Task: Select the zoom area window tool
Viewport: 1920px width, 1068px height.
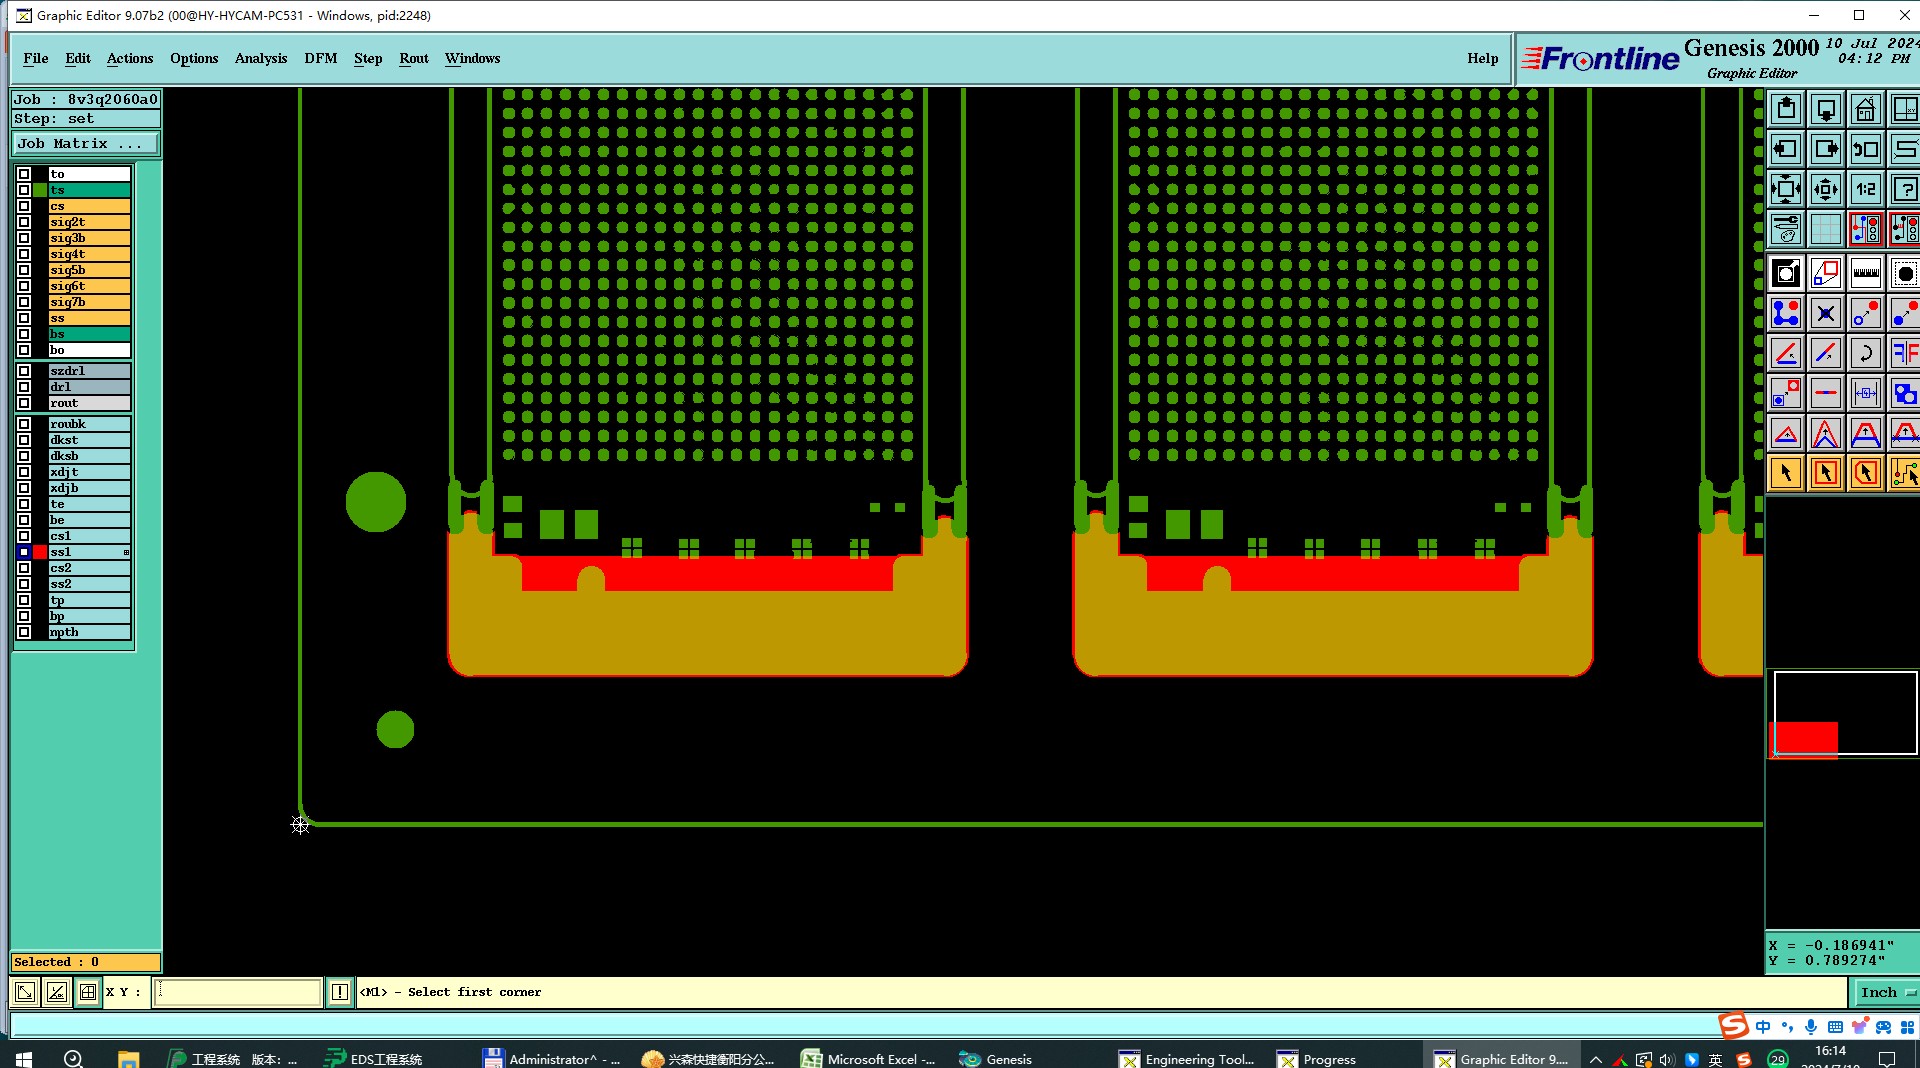Action: click(x=1826, y=273)
